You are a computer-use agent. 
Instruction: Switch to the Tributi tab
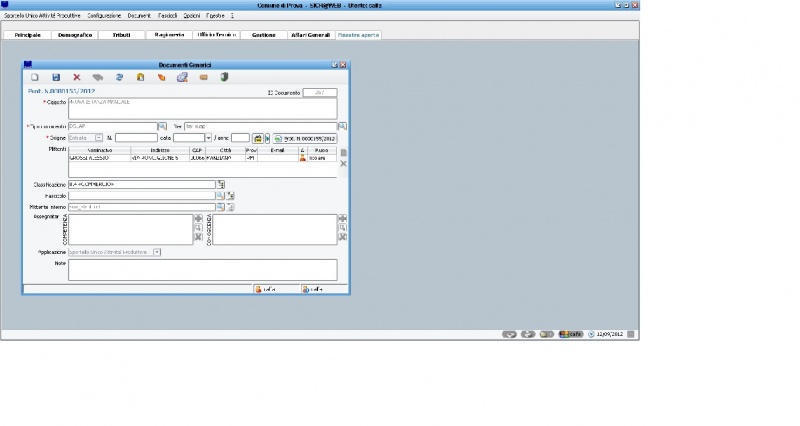point(120,35)
